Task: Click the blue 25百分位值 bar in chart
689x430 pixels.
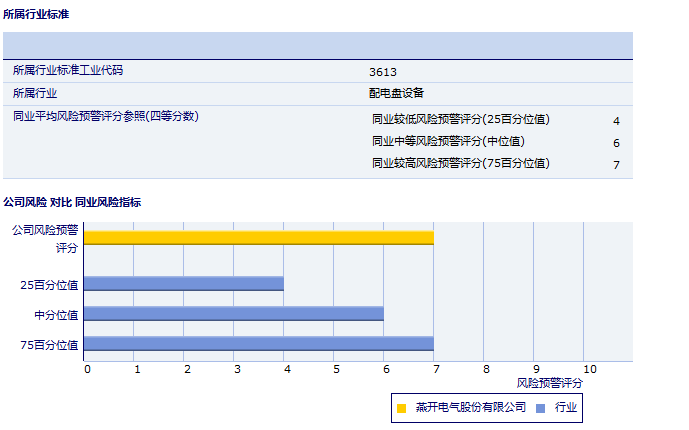Action: pos(184,284)
